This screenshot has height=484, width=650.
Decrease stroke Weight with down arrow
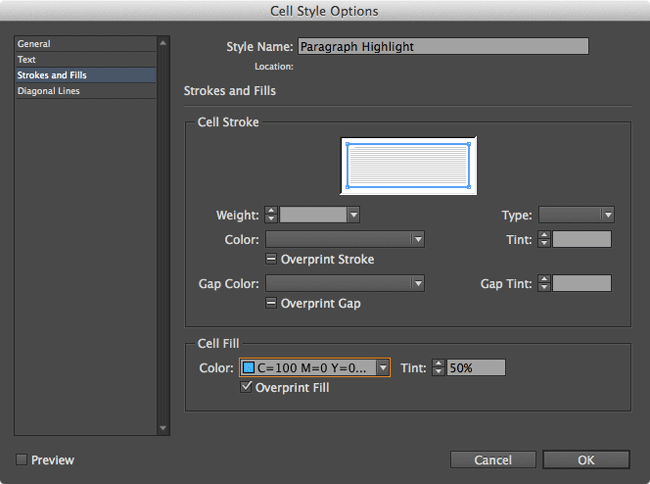(271, 219)
